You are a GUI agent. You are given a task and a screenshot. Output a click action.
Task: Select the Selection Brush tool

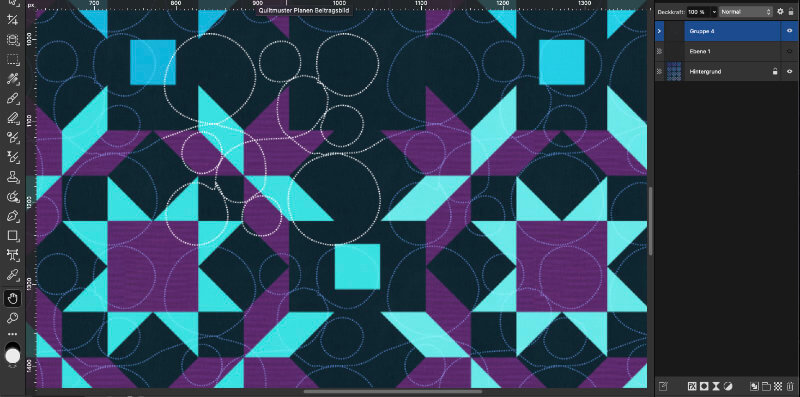(x=12, y=40)
